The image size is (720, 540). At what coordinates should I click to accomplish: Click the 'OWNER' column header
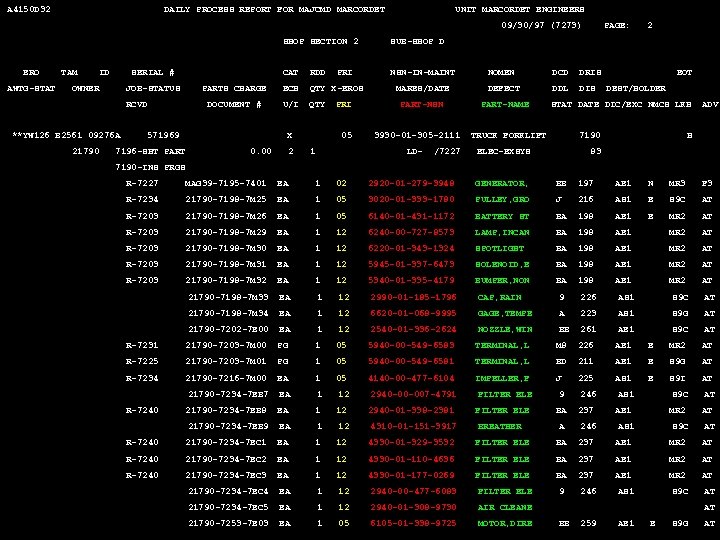click(86, 88)
